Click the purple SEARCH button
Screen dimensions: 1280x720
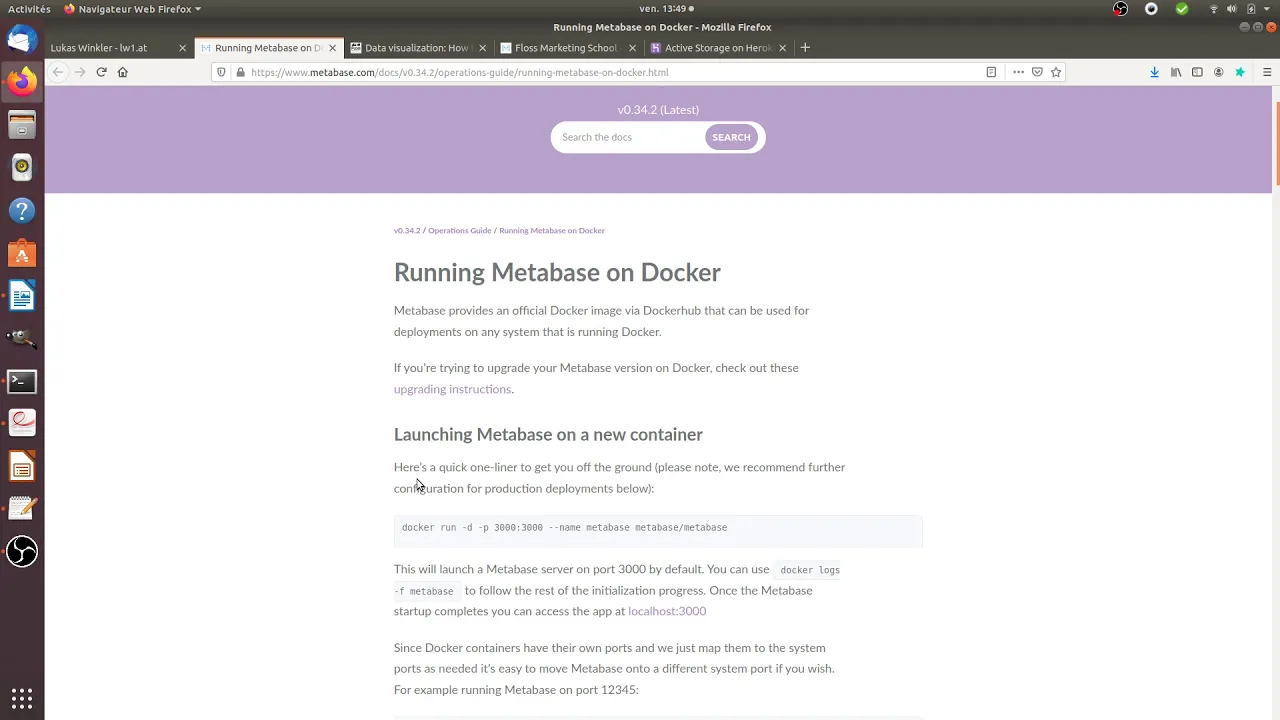pyautogui.click(x=731, y=137)
